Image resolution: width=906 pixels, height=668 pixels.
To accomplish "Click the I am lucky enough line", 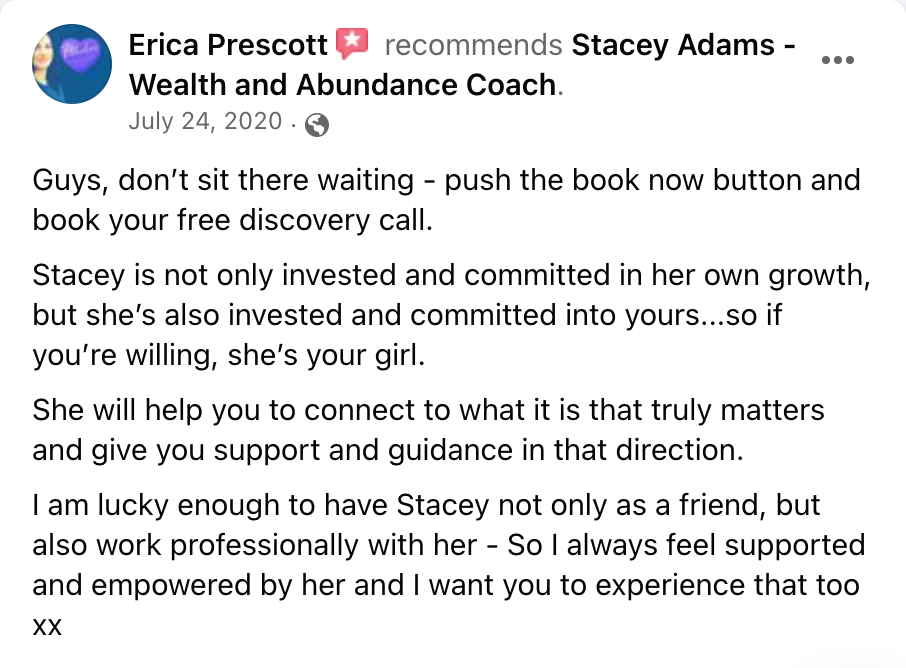I will [x=426, y=505].
